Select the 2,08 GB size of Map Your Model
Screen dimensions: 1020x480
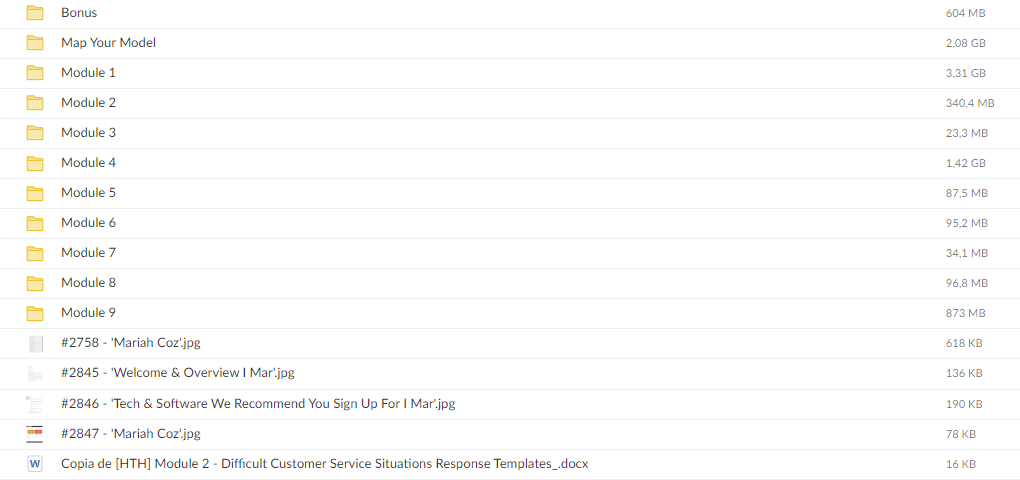965,43
